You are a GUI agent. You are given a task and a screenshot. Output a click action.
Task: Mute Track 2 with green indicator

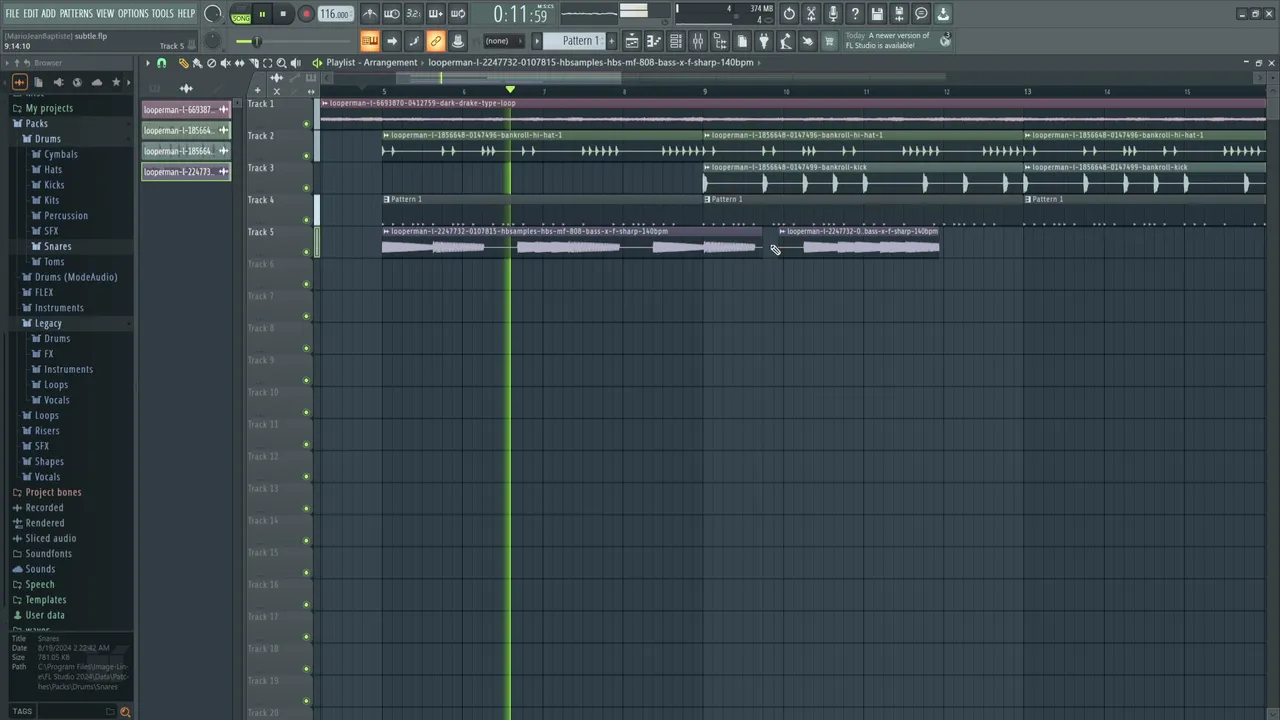point(307,156)
